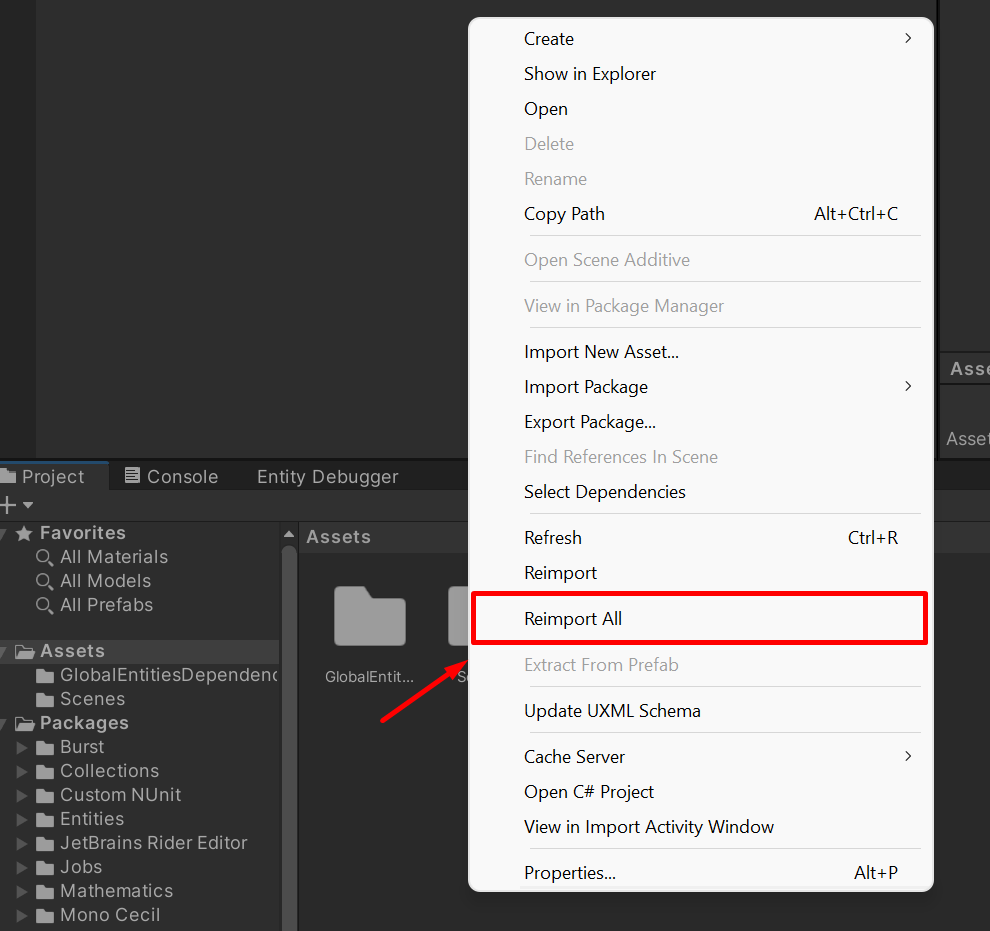Click folder tree scrollbar up arrow
This screenshot has width=990, height=931.
tap(289, 535)
